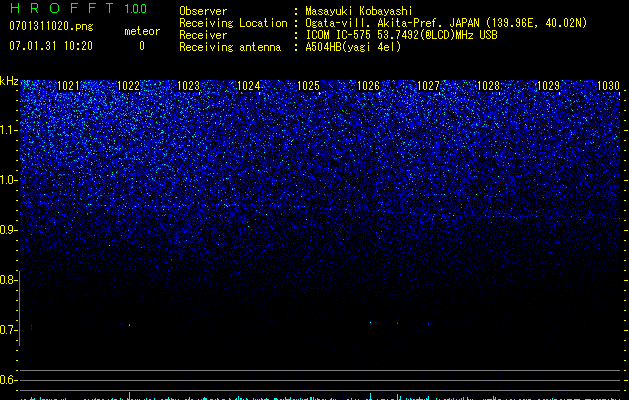Click the 1022 time axis marker
This screenshot has width=629, height=400.
[128, 86]
